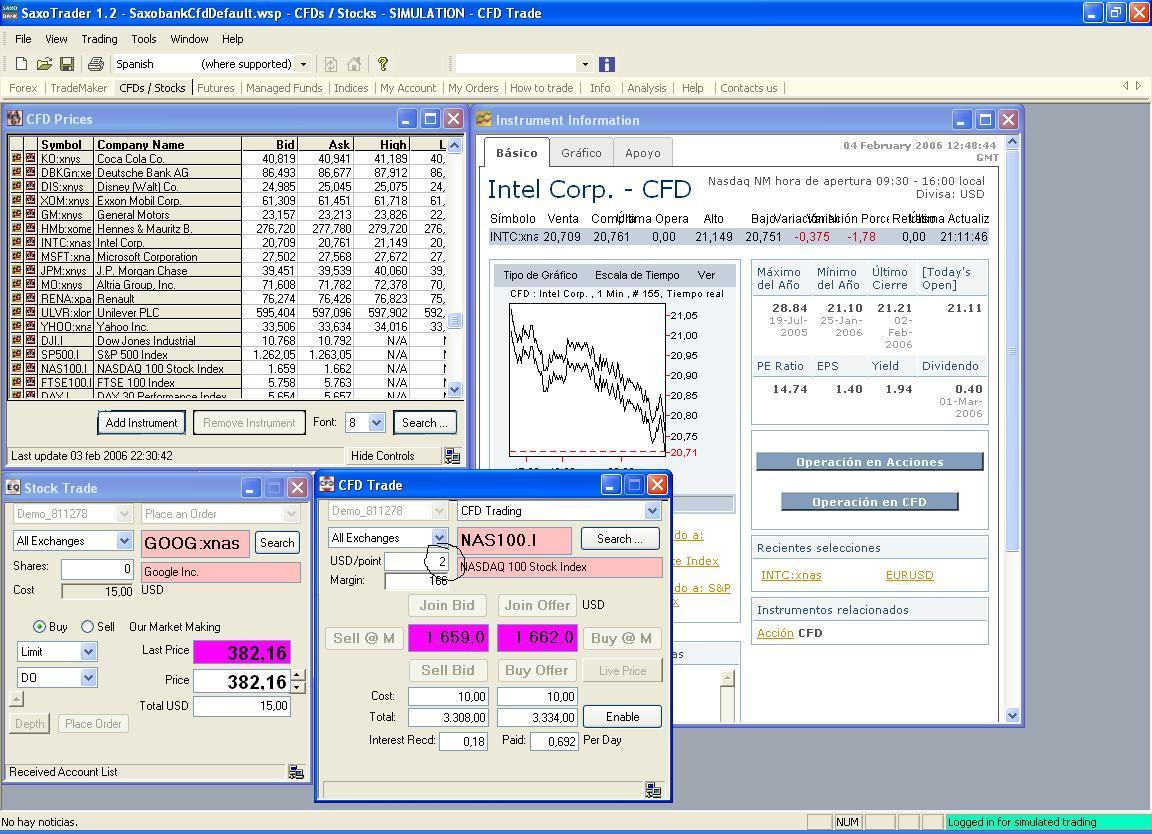This screenshot has width=1152, height=834.
Task: Click the red icon beside YHOO:xna symbol
Action: [x=30, y=326]
